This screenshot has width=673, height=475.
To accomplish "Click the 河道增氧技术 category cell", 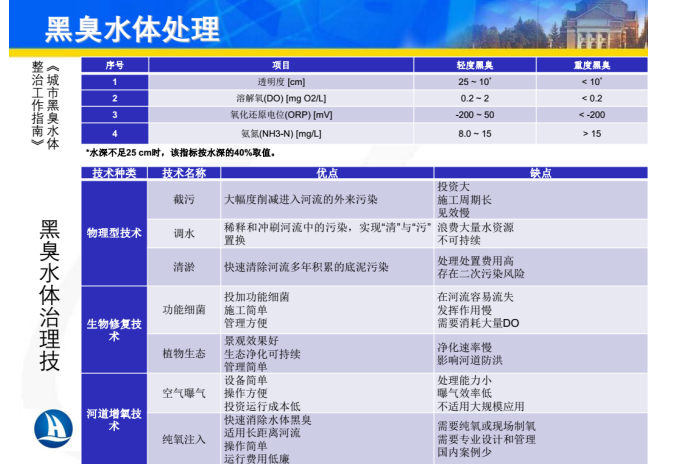I will click(114, 419).
